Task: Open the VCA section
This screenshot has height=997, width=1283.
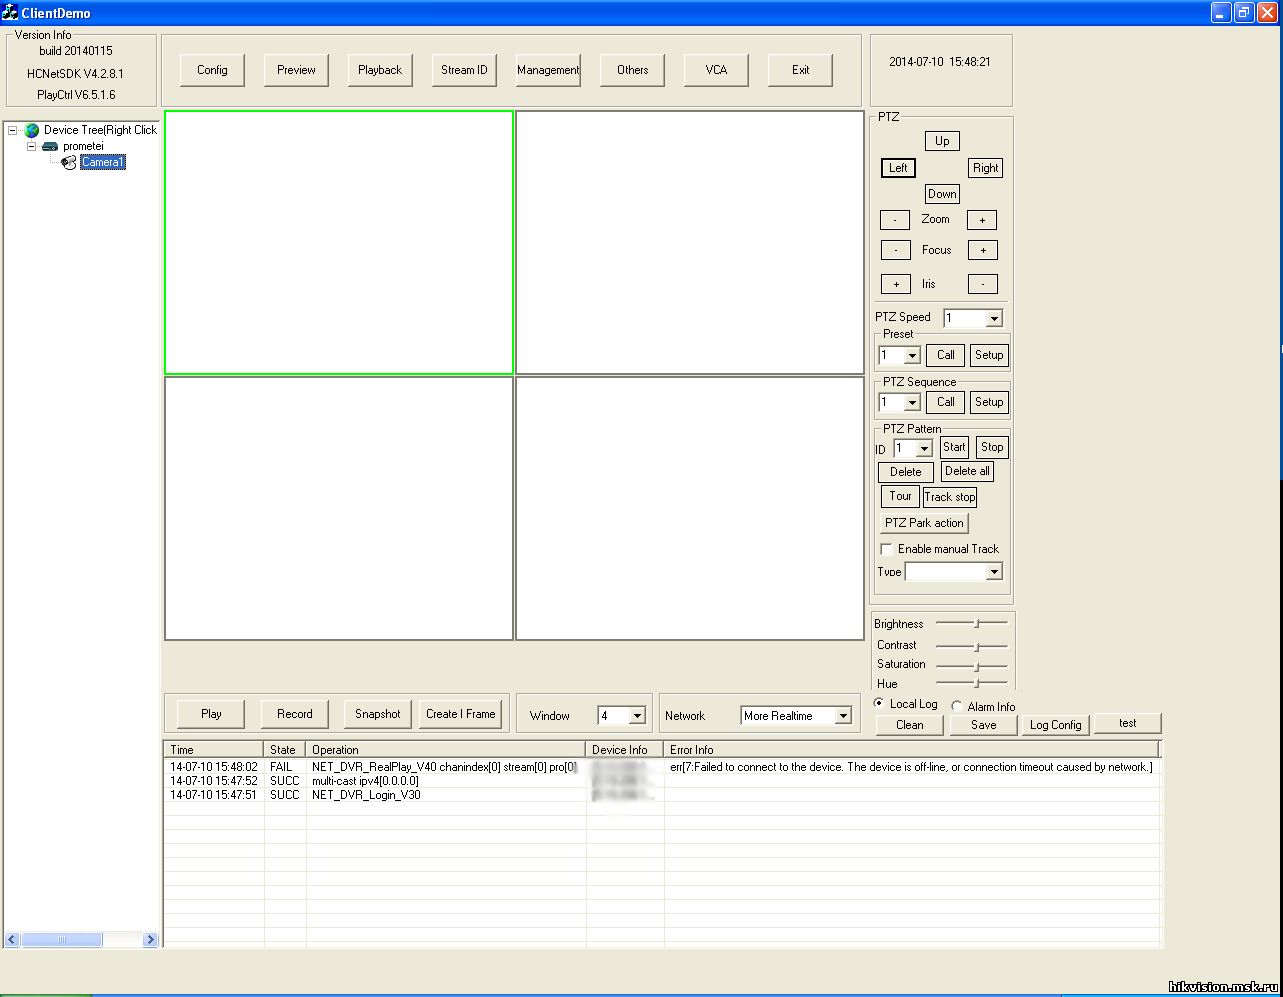Action: (x=716, y=70)
